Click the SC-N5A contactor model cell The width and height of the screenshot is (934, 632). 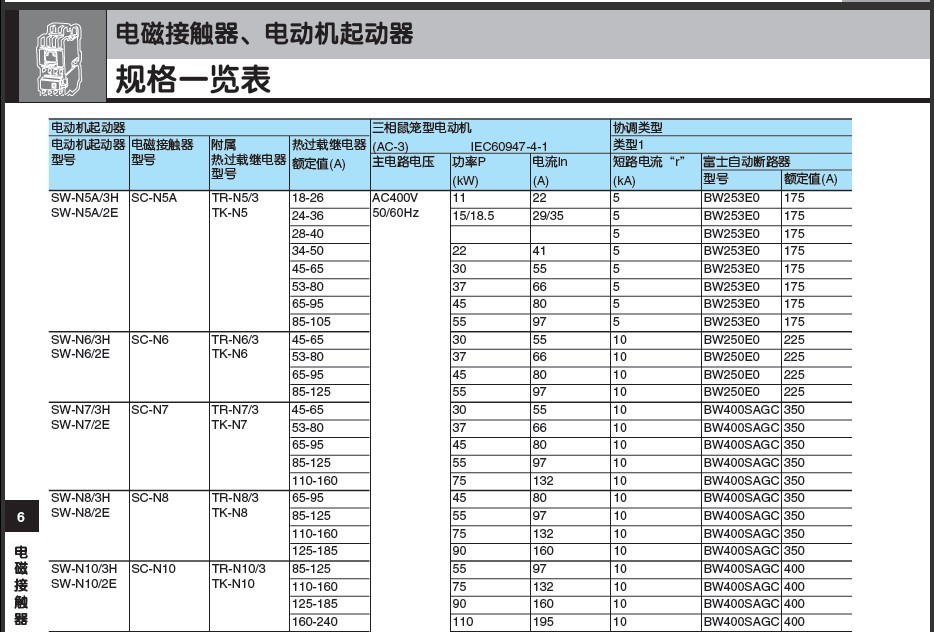point(154,198)
